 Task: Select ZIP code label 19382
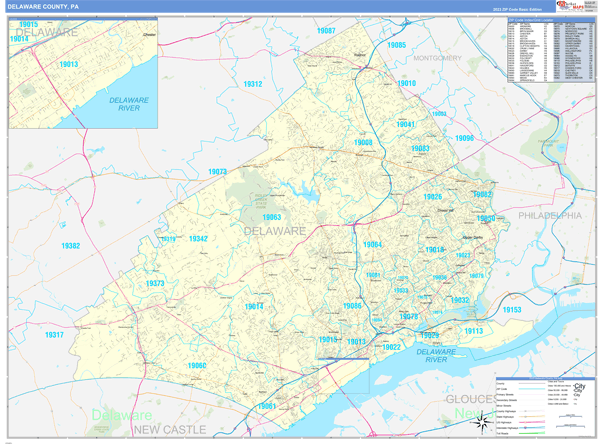pos(71,246)
